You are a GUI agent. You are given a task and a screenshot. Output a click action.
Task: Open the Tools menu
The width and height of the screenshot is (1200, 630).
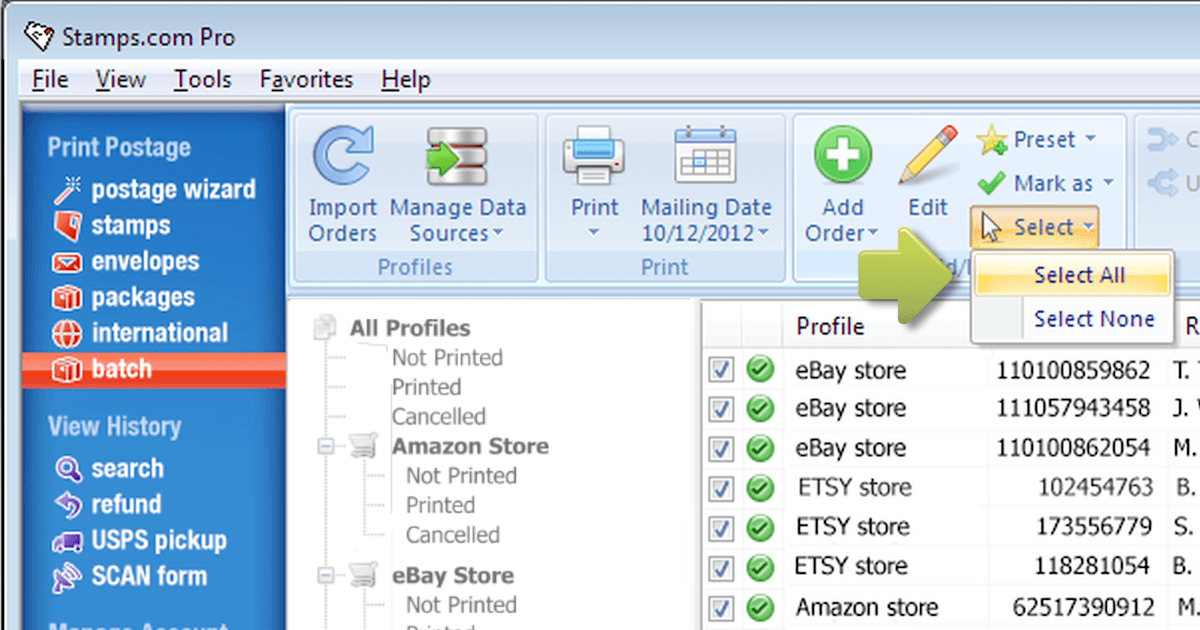coord(203,80)
